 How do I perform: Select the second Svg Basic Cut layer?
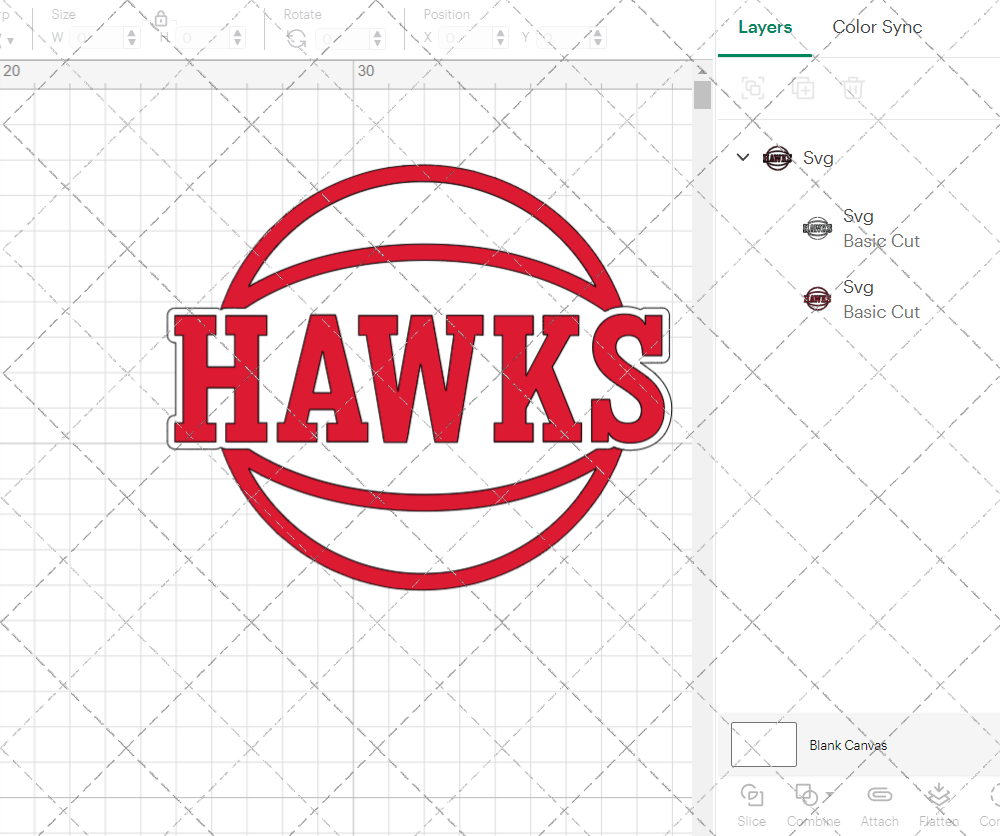(861, 299)
